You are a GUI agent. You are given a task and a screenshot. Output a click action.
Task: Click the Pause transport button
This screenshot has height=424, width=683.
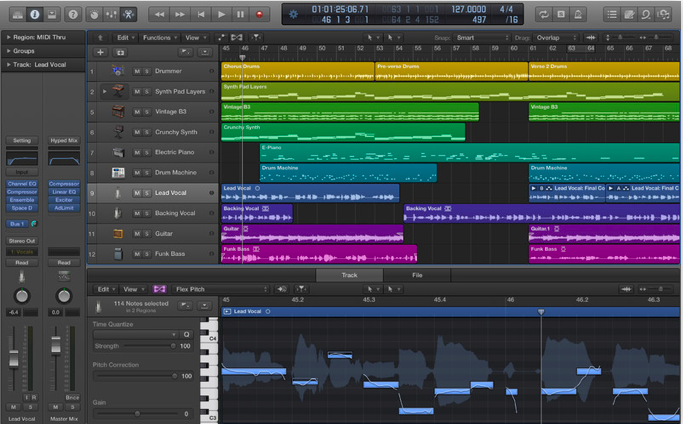click(x=240, y=14)
